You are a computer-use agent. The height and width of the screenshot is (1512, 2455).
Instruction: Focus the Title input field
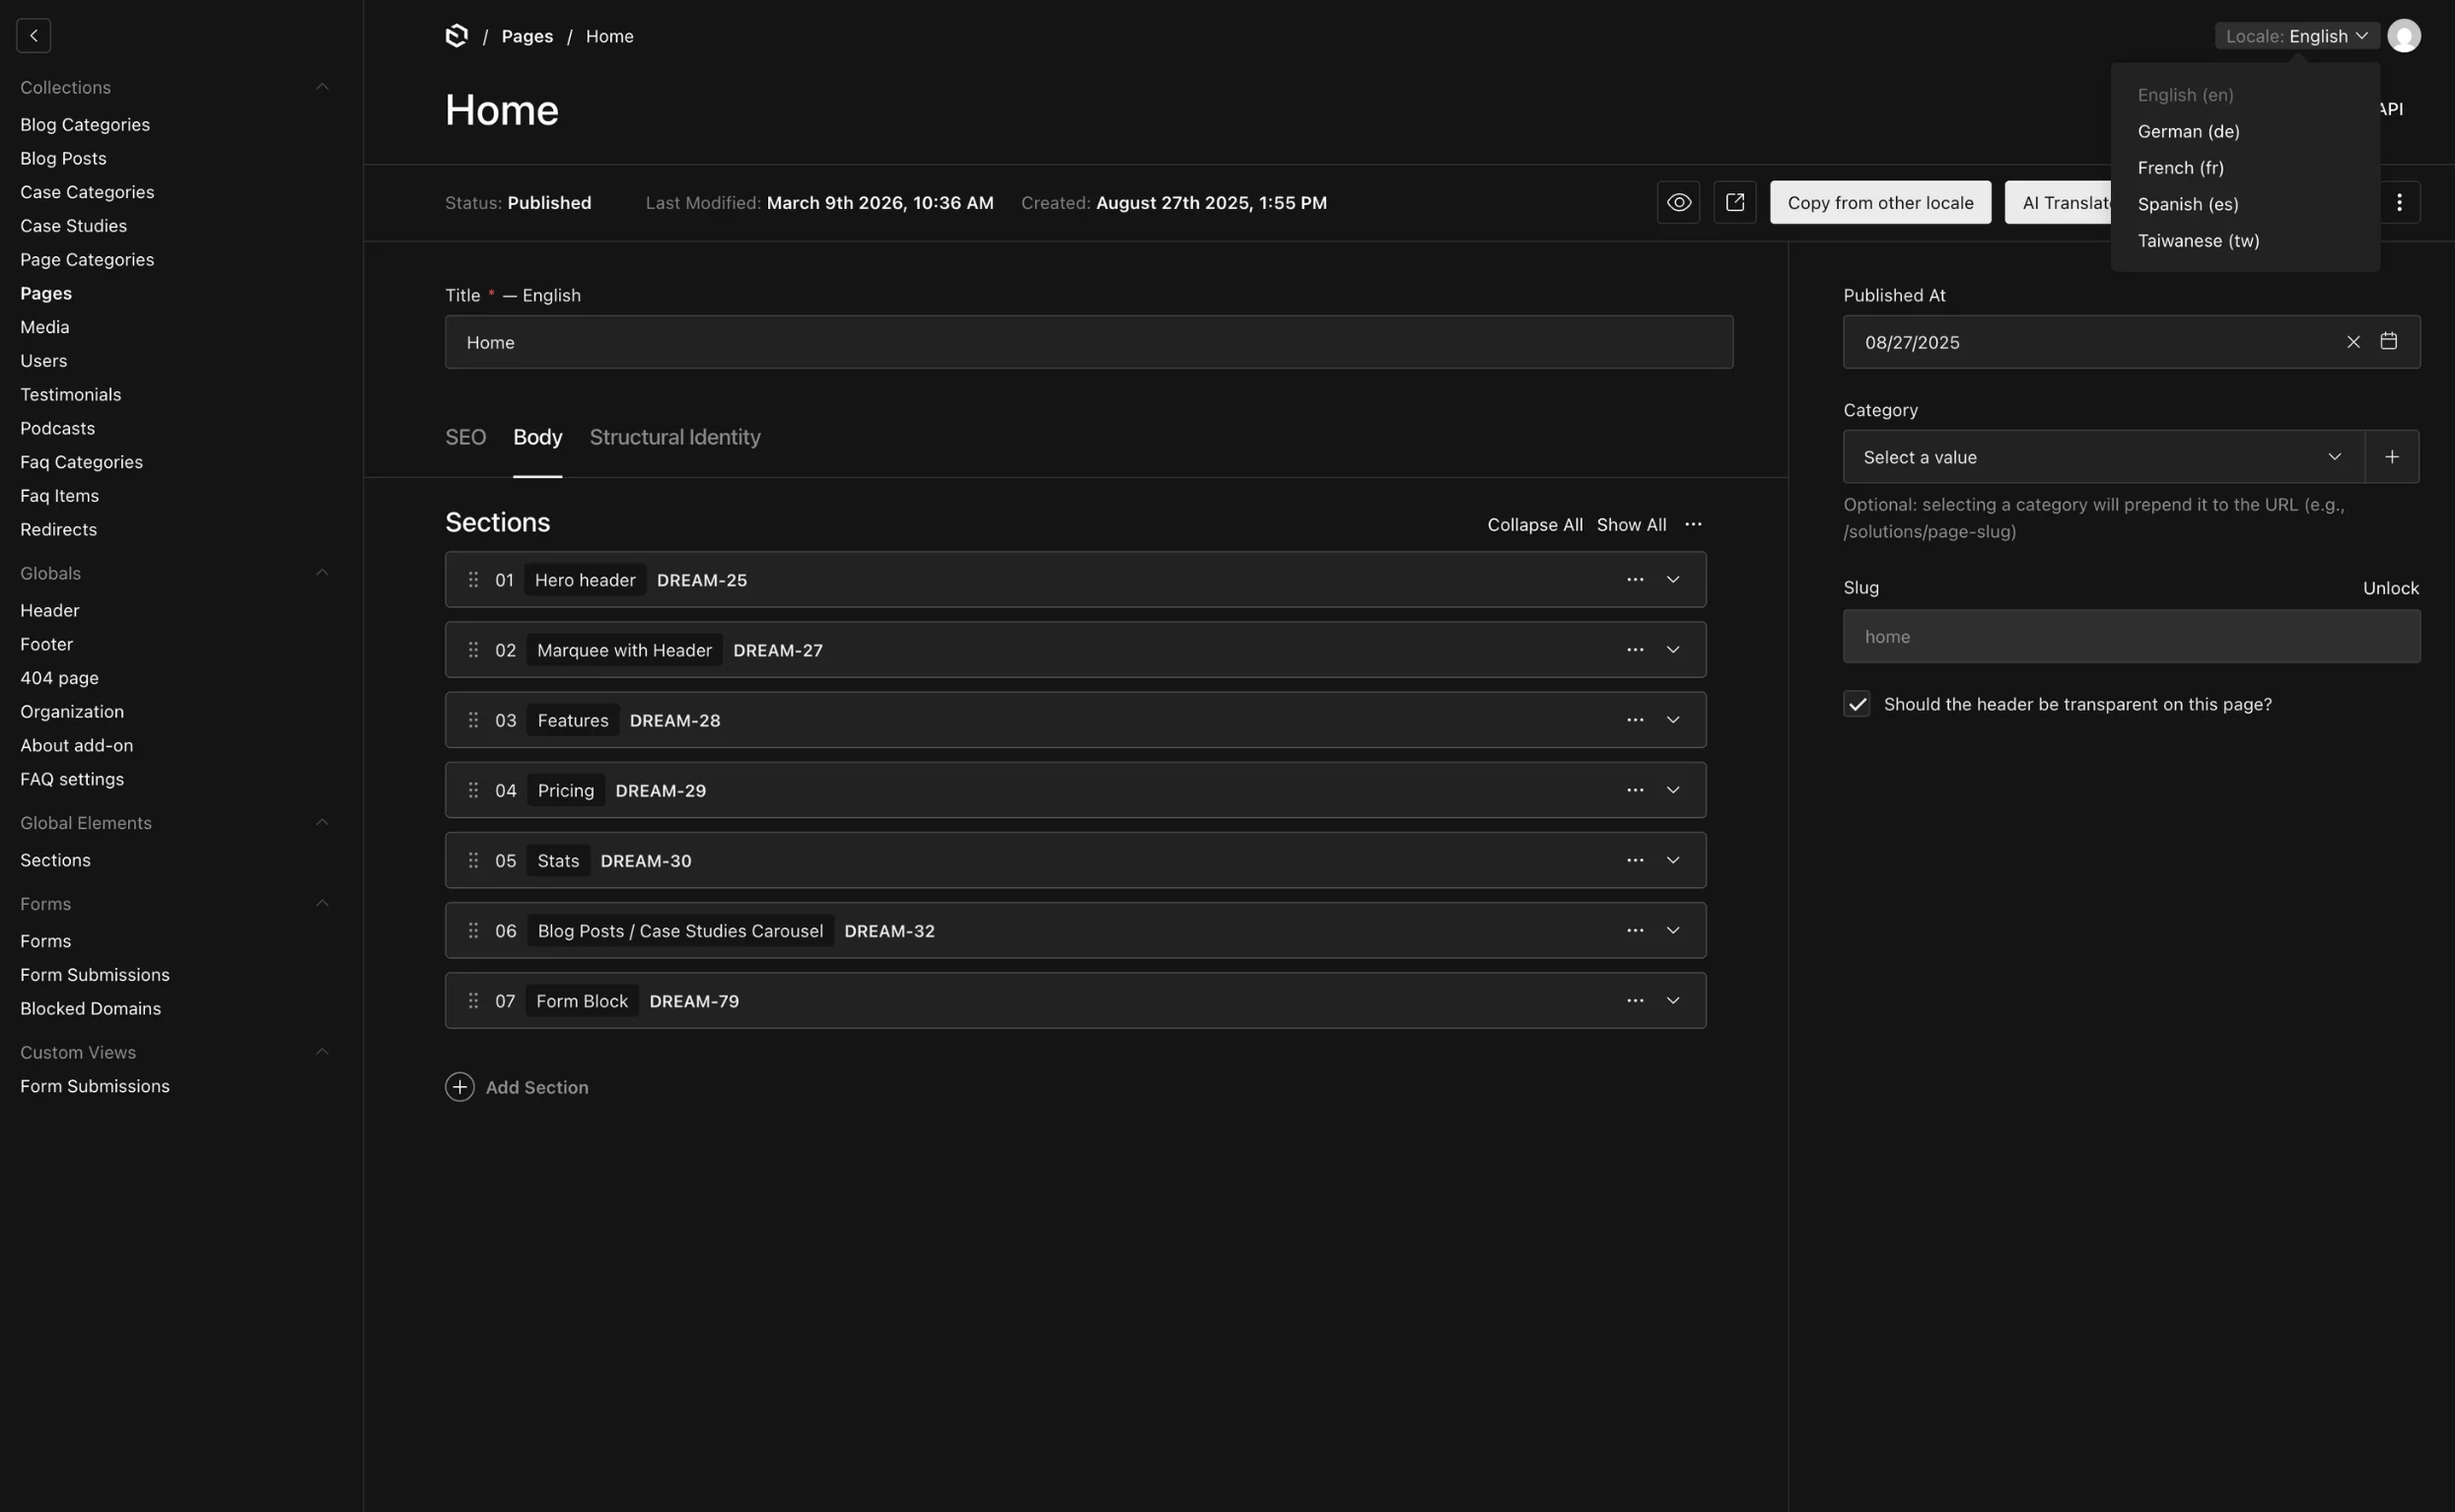pyautogui.click(x=1089, y=342)
